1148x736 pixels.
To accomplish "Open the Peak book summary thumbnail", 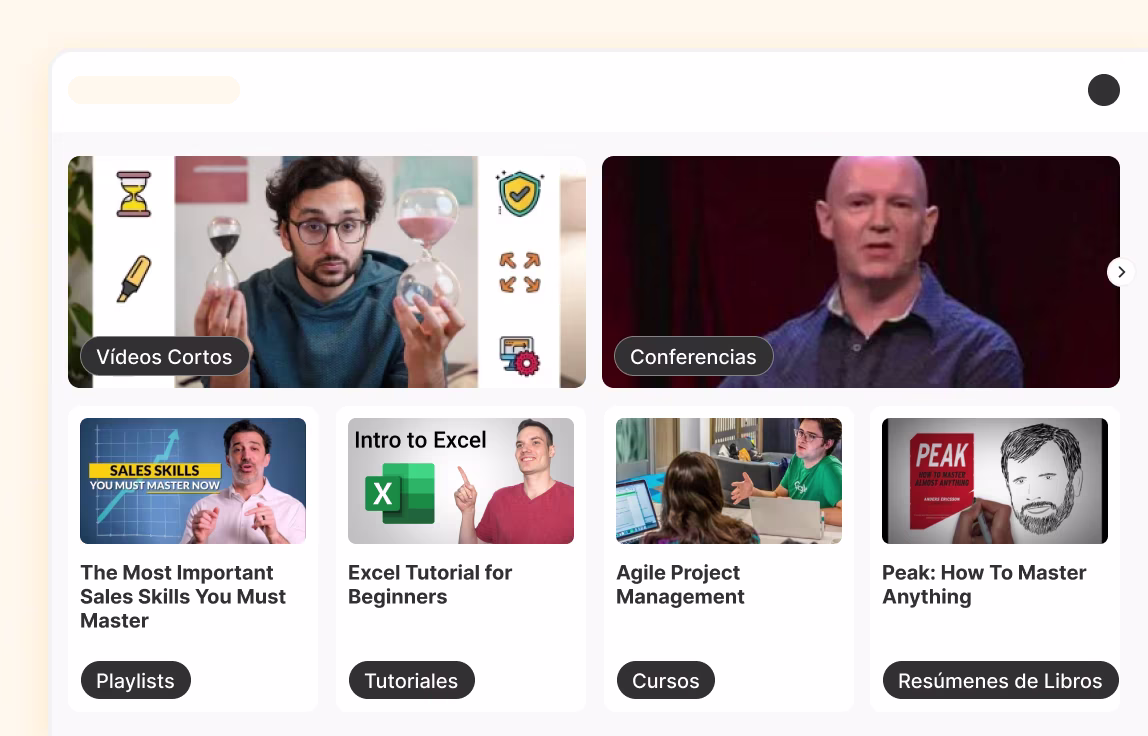I will (x=994, y=480).
